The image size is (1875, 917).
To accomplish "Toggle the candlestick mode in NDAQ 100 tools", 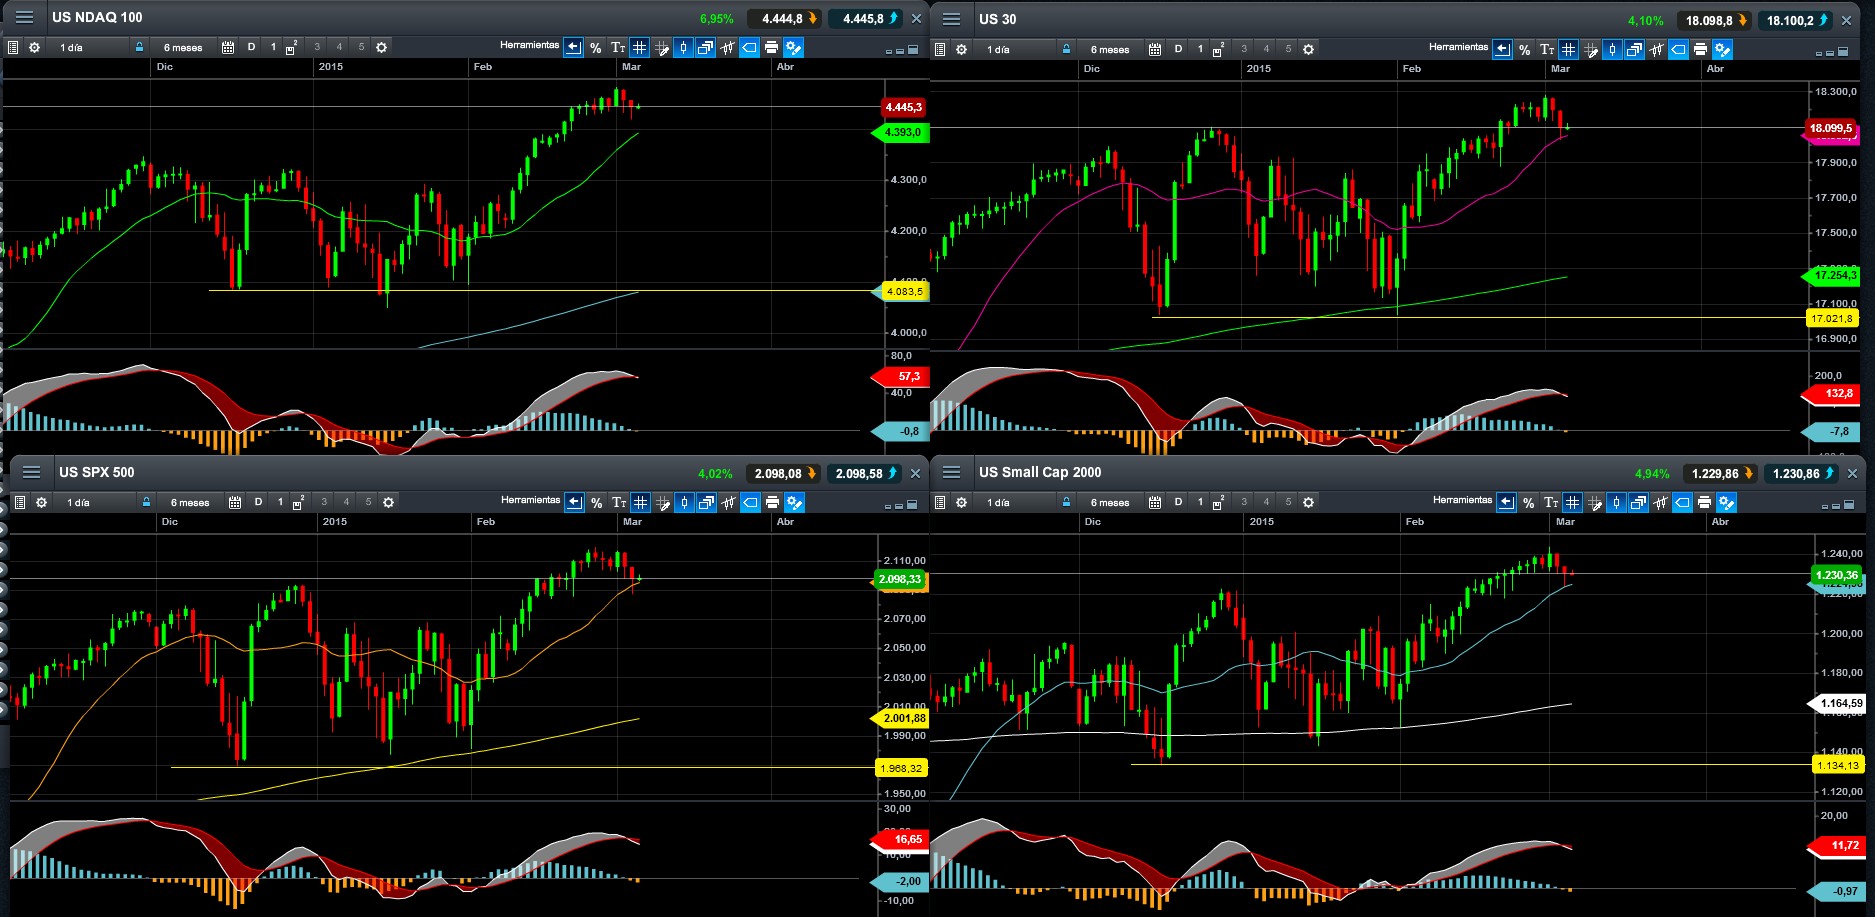I will 683,47.
